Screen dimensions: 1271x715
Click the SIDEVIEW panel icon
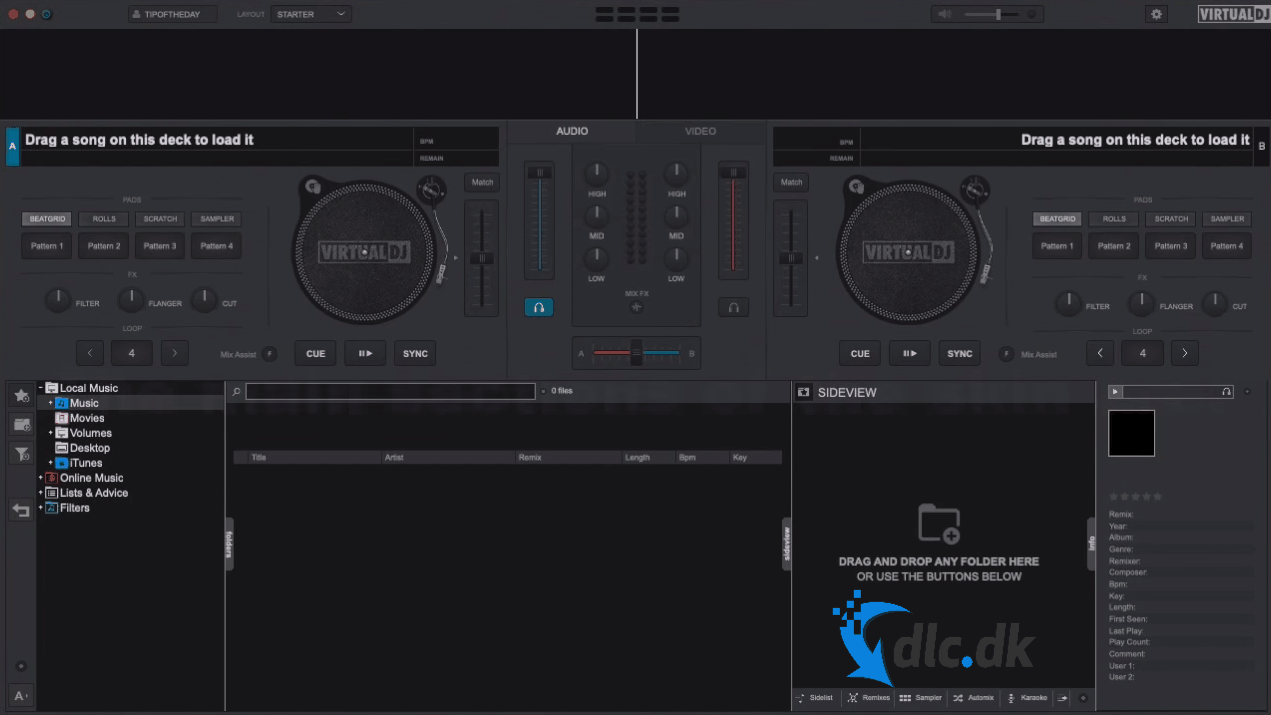pos(803,392)
